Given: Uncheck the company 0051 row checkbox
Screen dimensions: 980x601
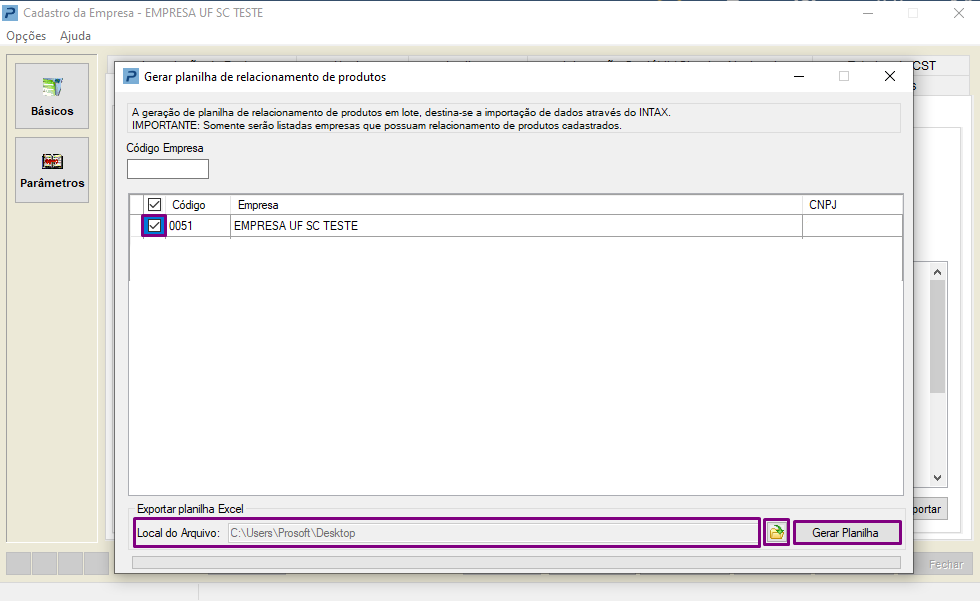Looking at the screenshot, I should [154, 226].
